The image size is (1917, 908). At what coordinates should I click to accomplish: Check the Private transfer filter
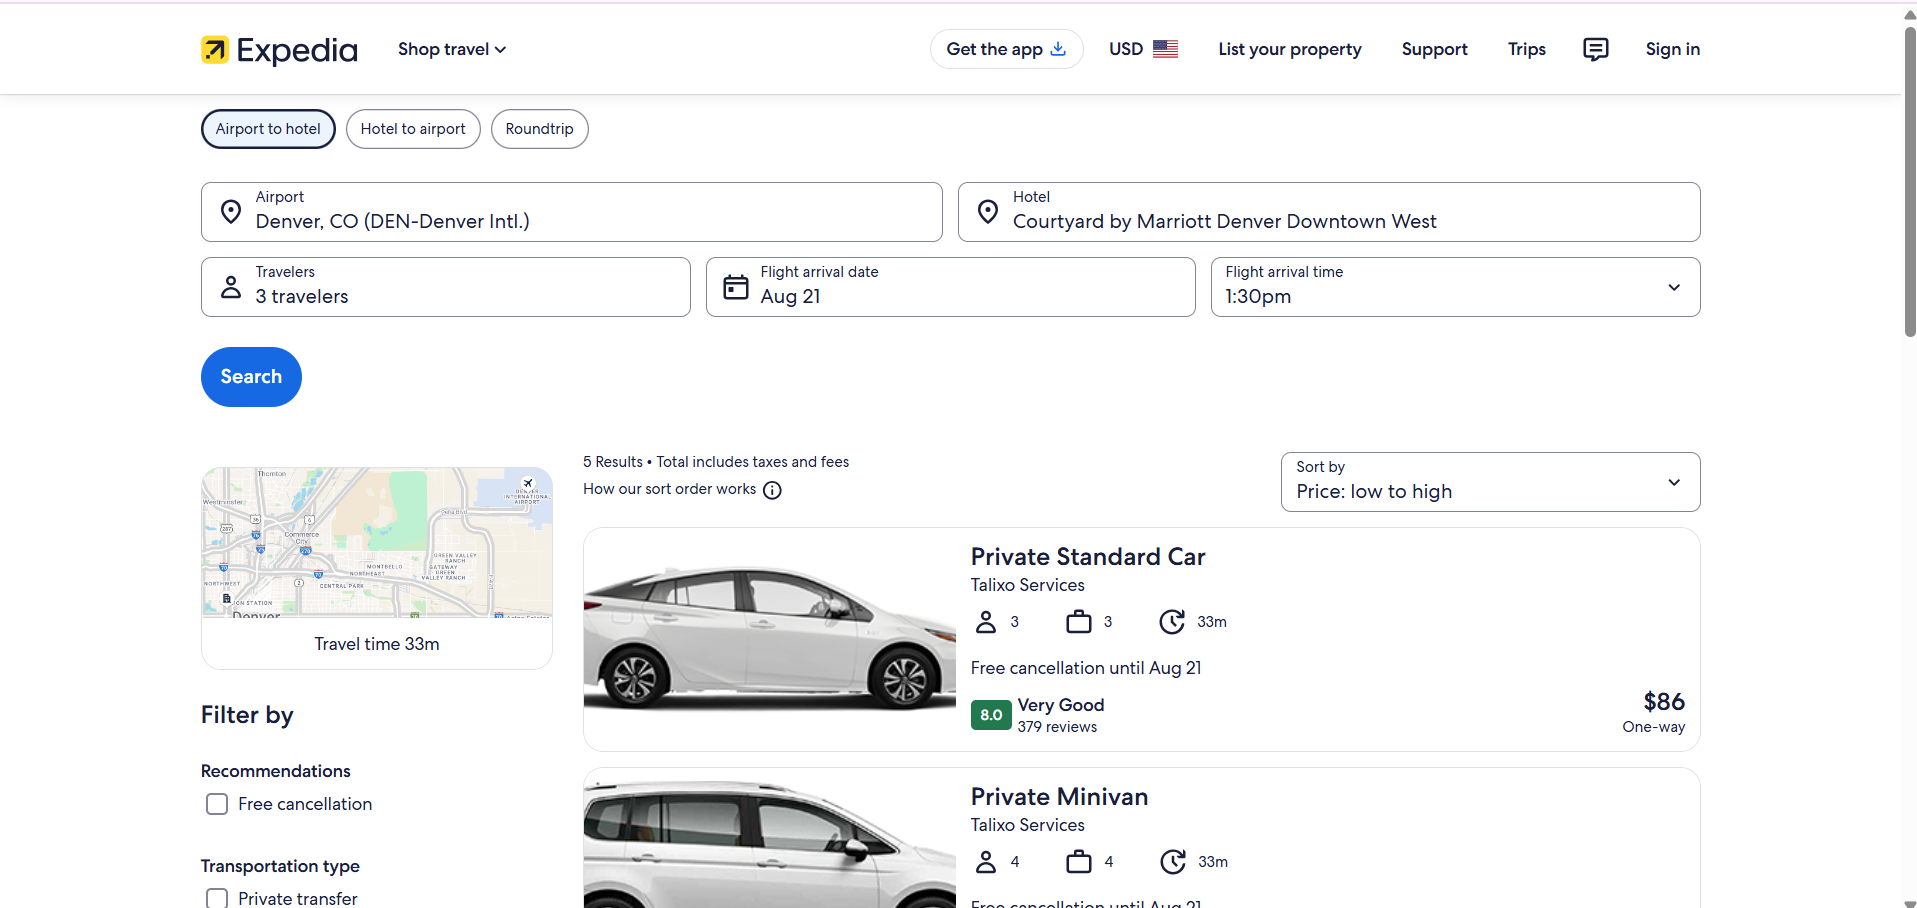(x=217, y=899)
